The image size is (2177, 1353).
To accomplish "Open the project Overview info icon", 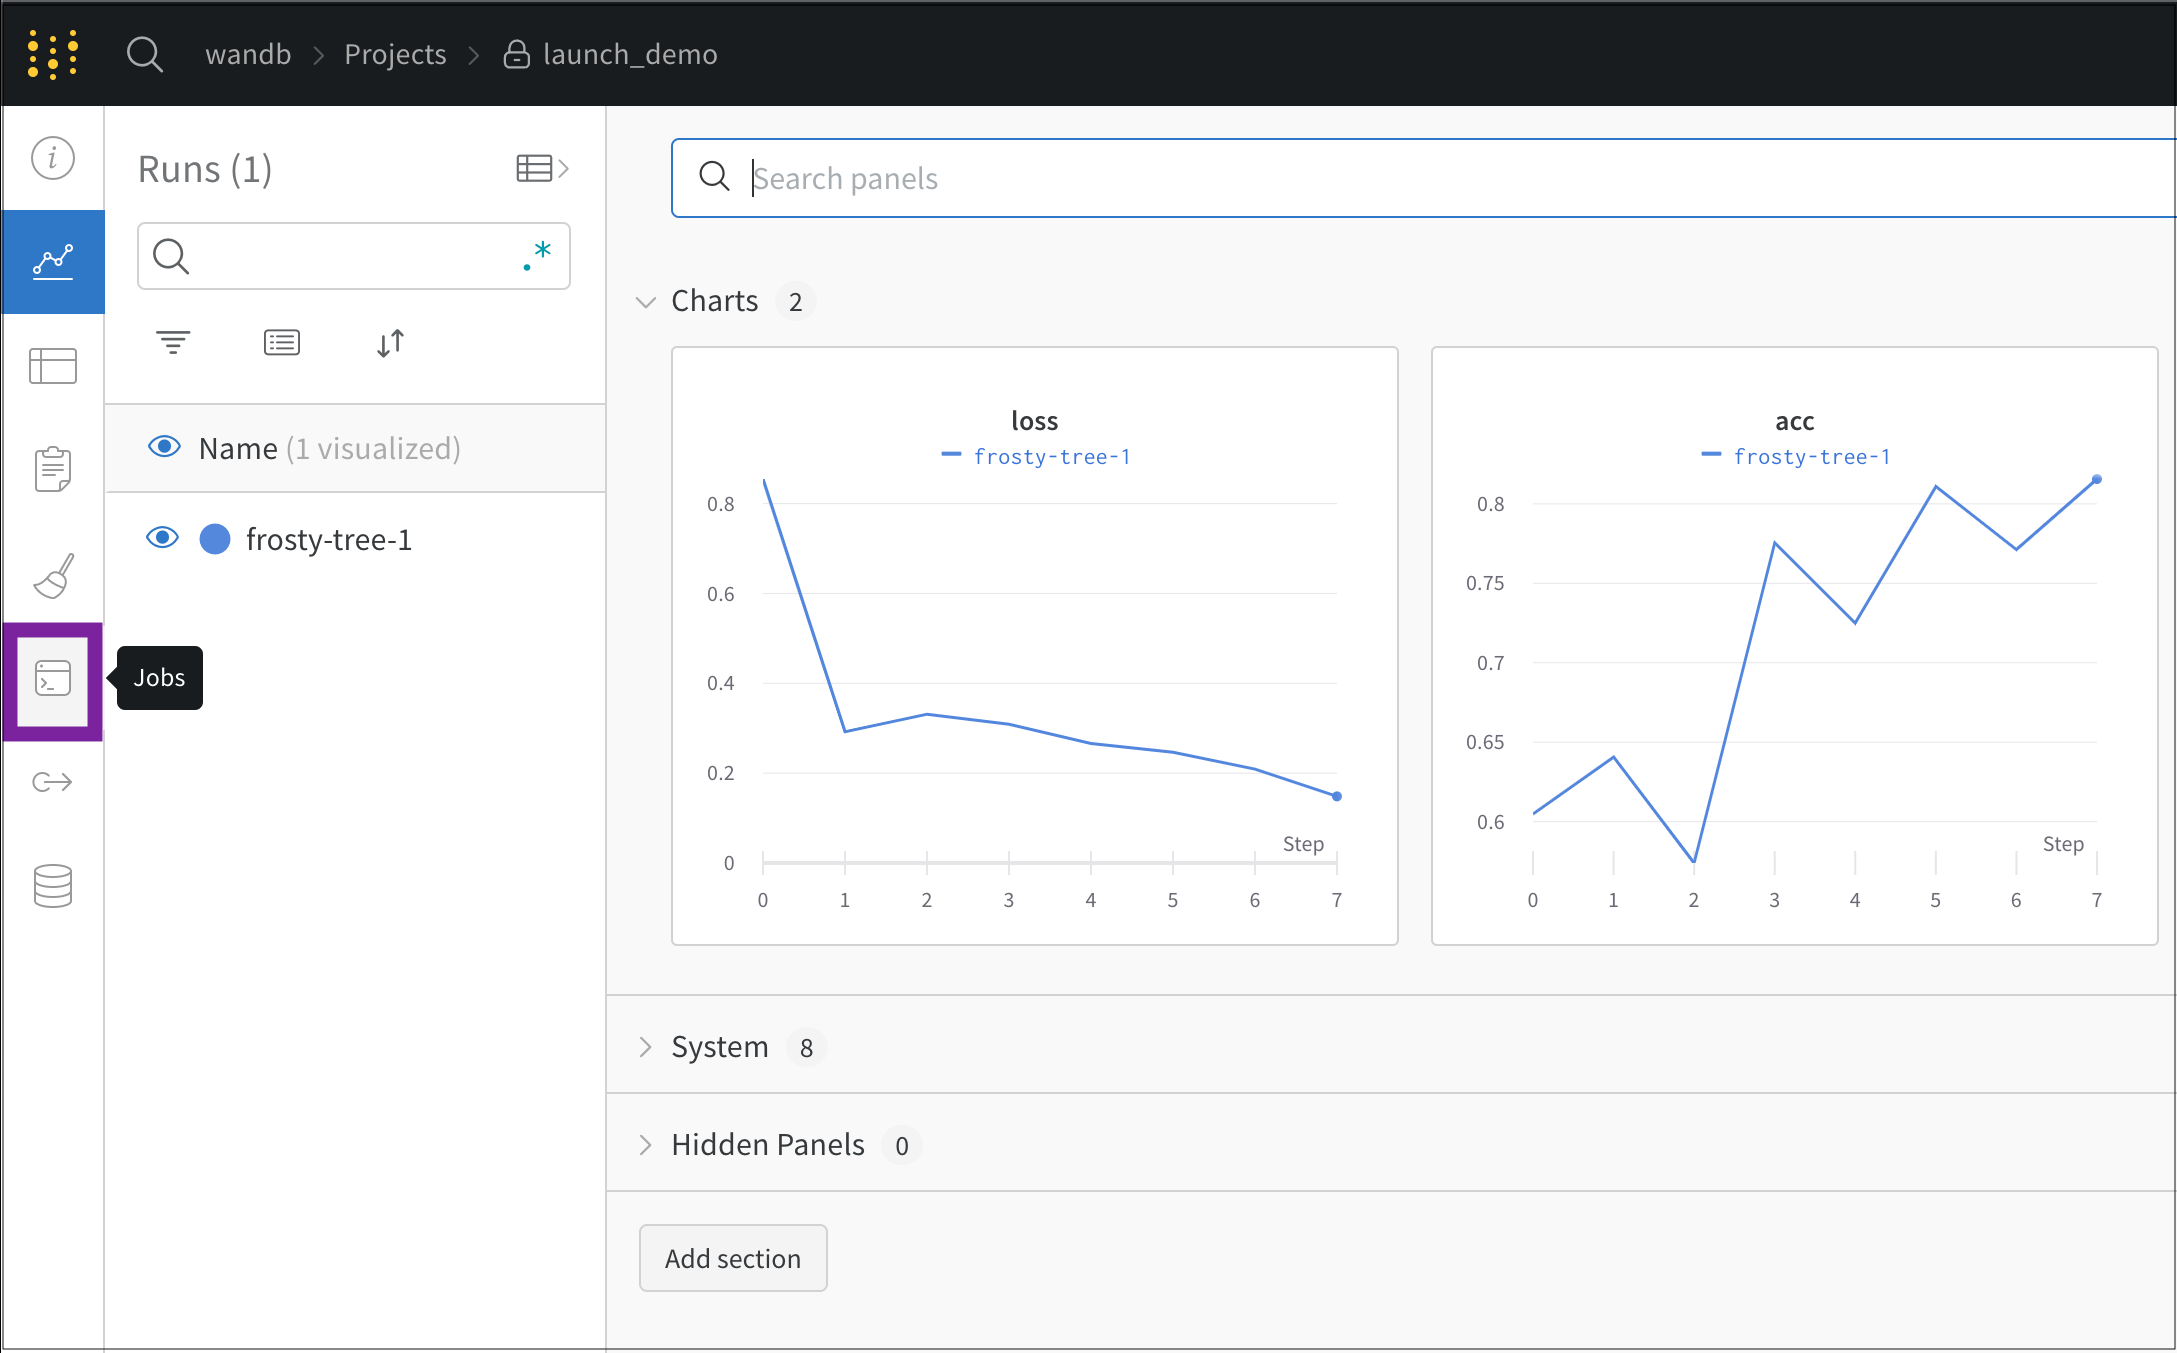I will pos(52,157).
